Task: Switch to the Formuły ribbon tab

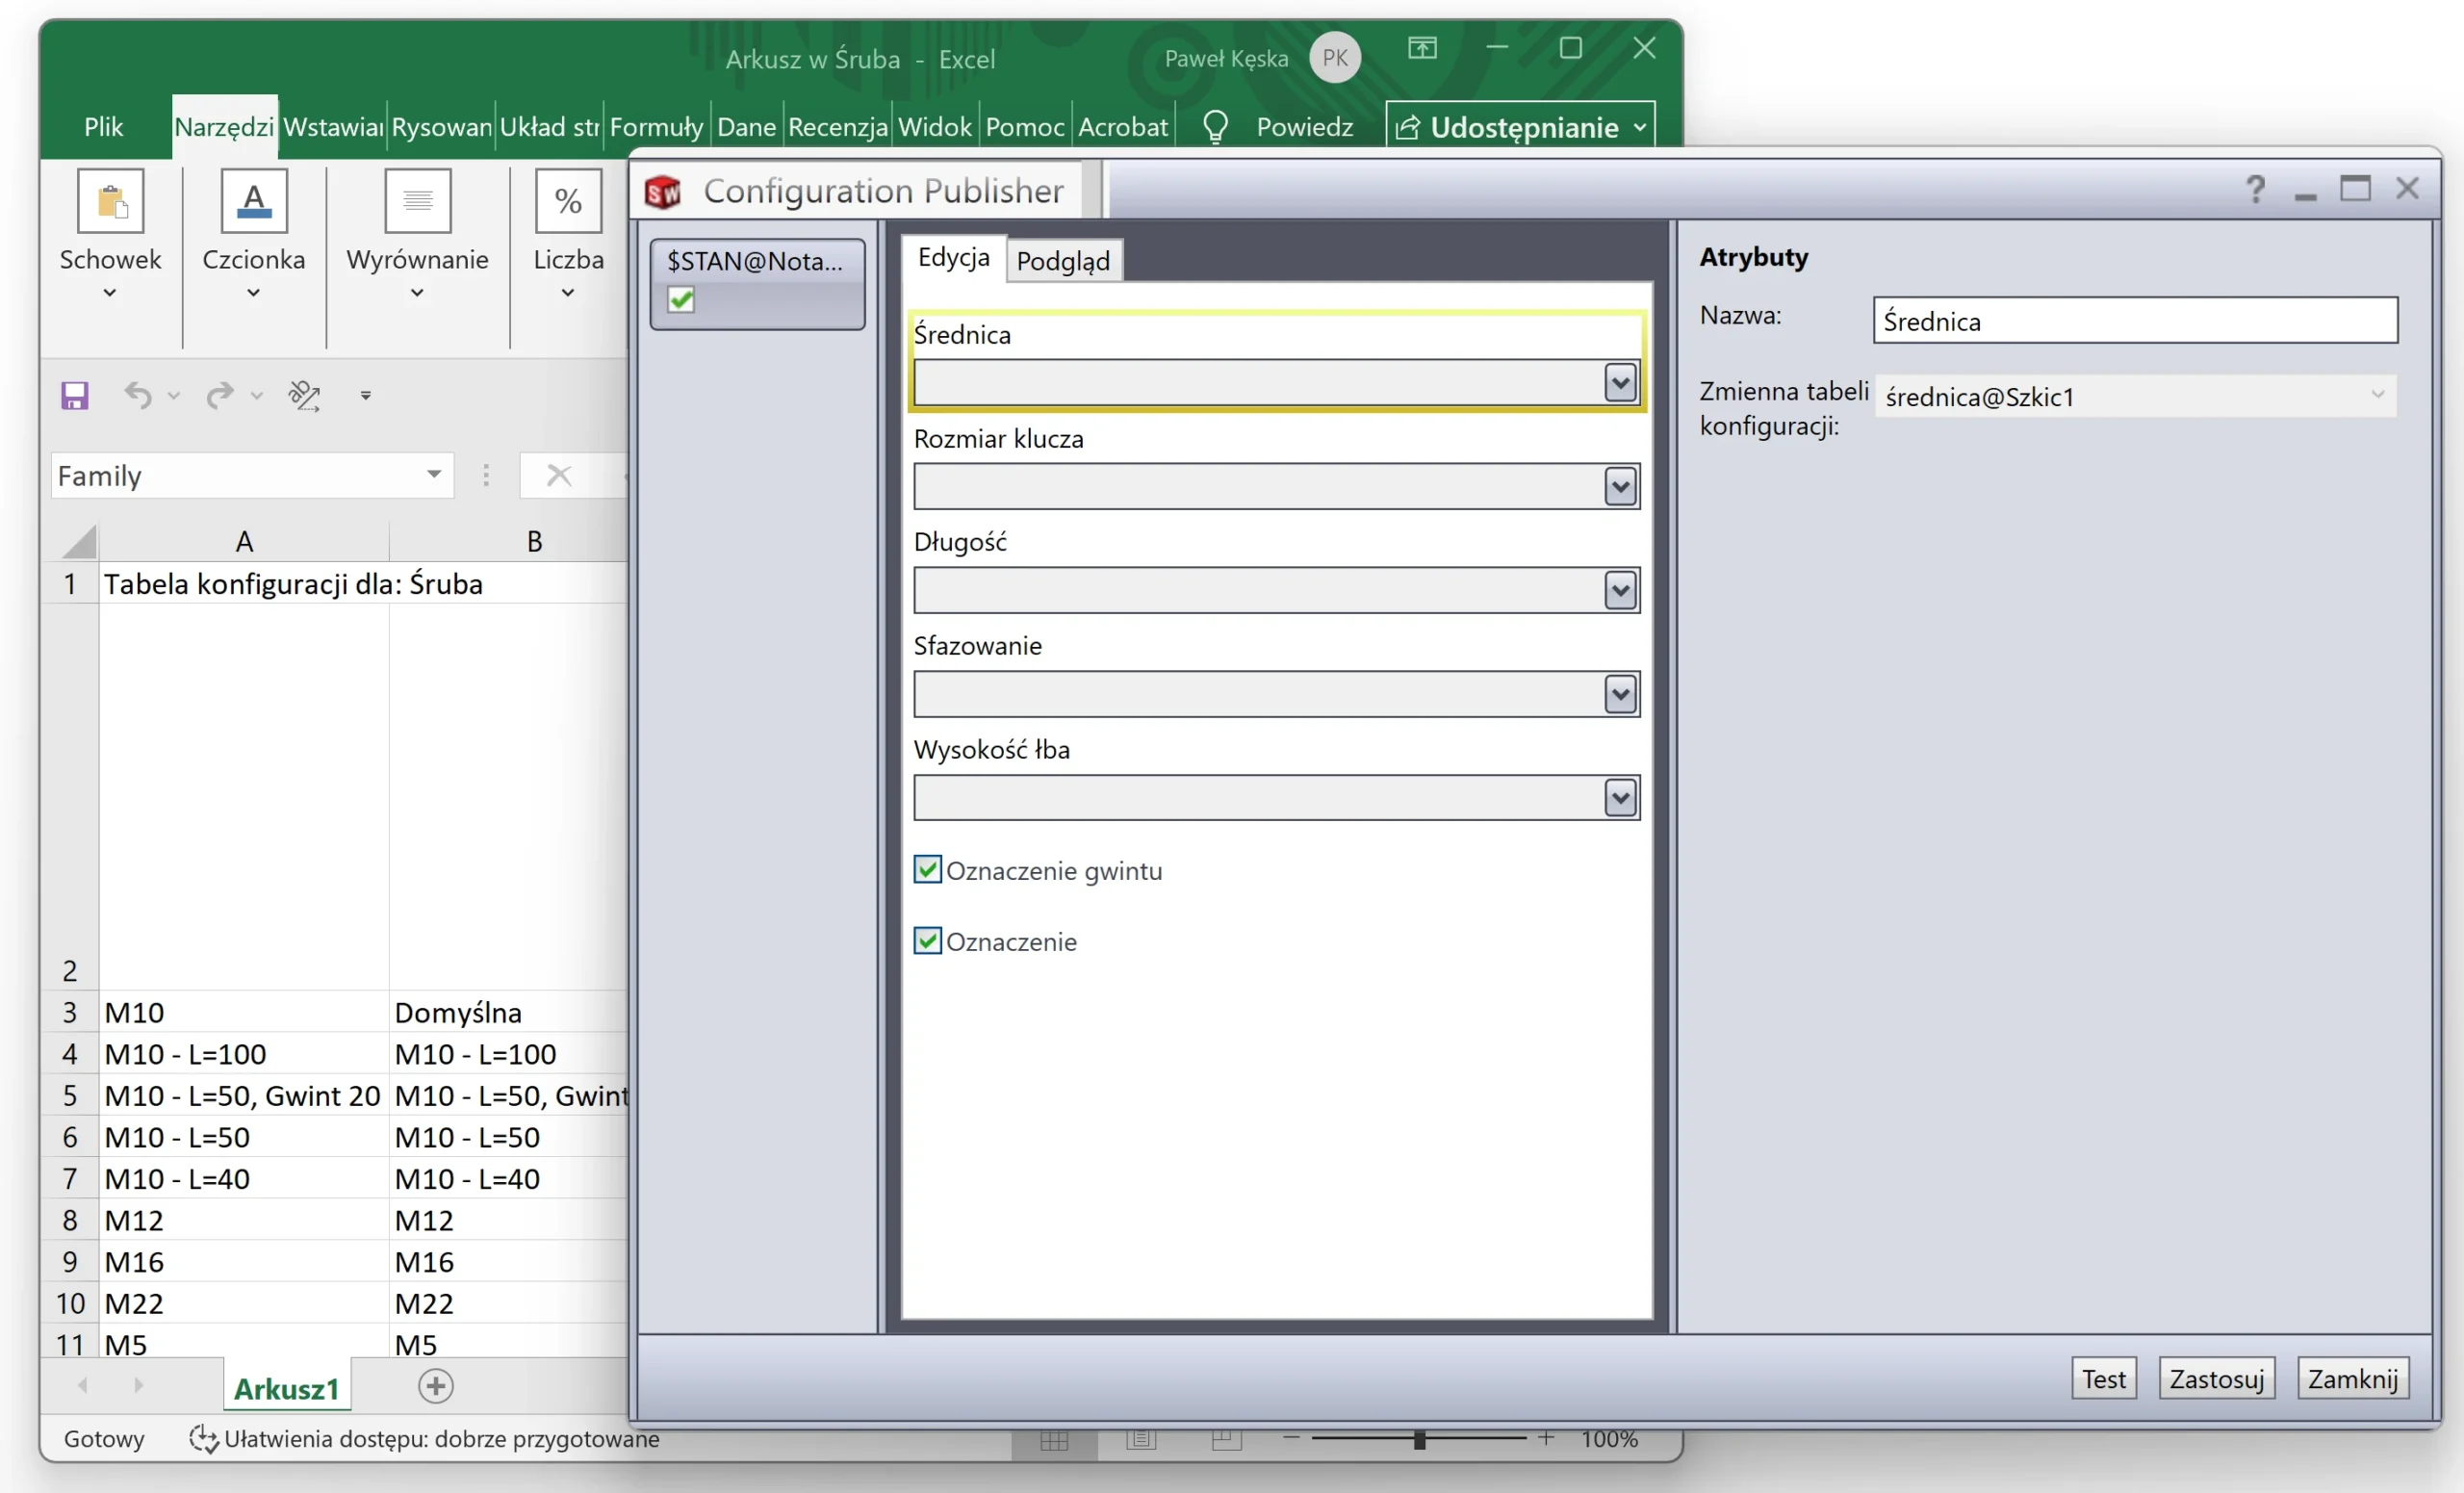Action: click(x=656, y=126)
